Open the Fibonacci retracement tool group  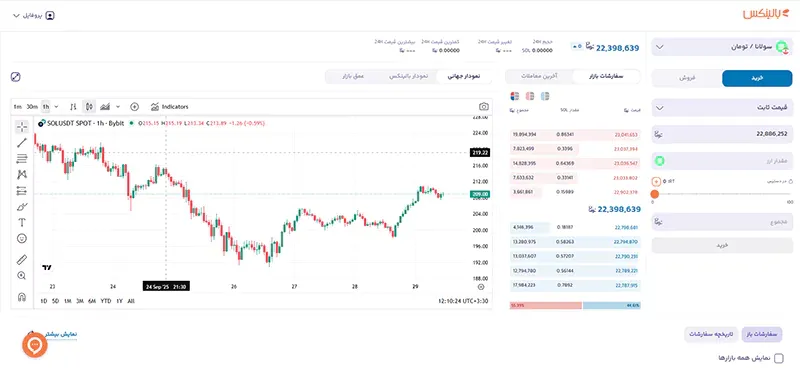[x=21, y=159]
